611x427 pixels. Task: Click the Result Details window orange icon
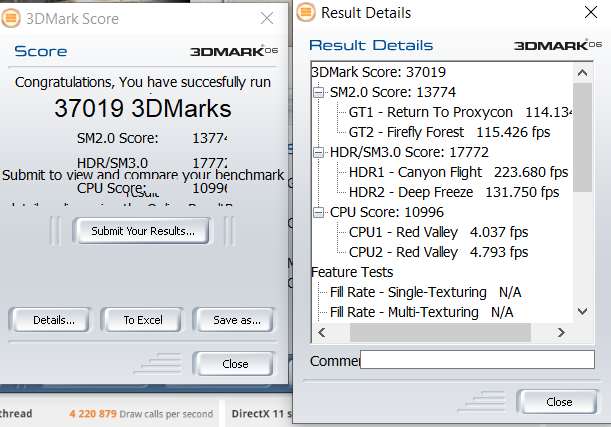[x=306, y=12]
